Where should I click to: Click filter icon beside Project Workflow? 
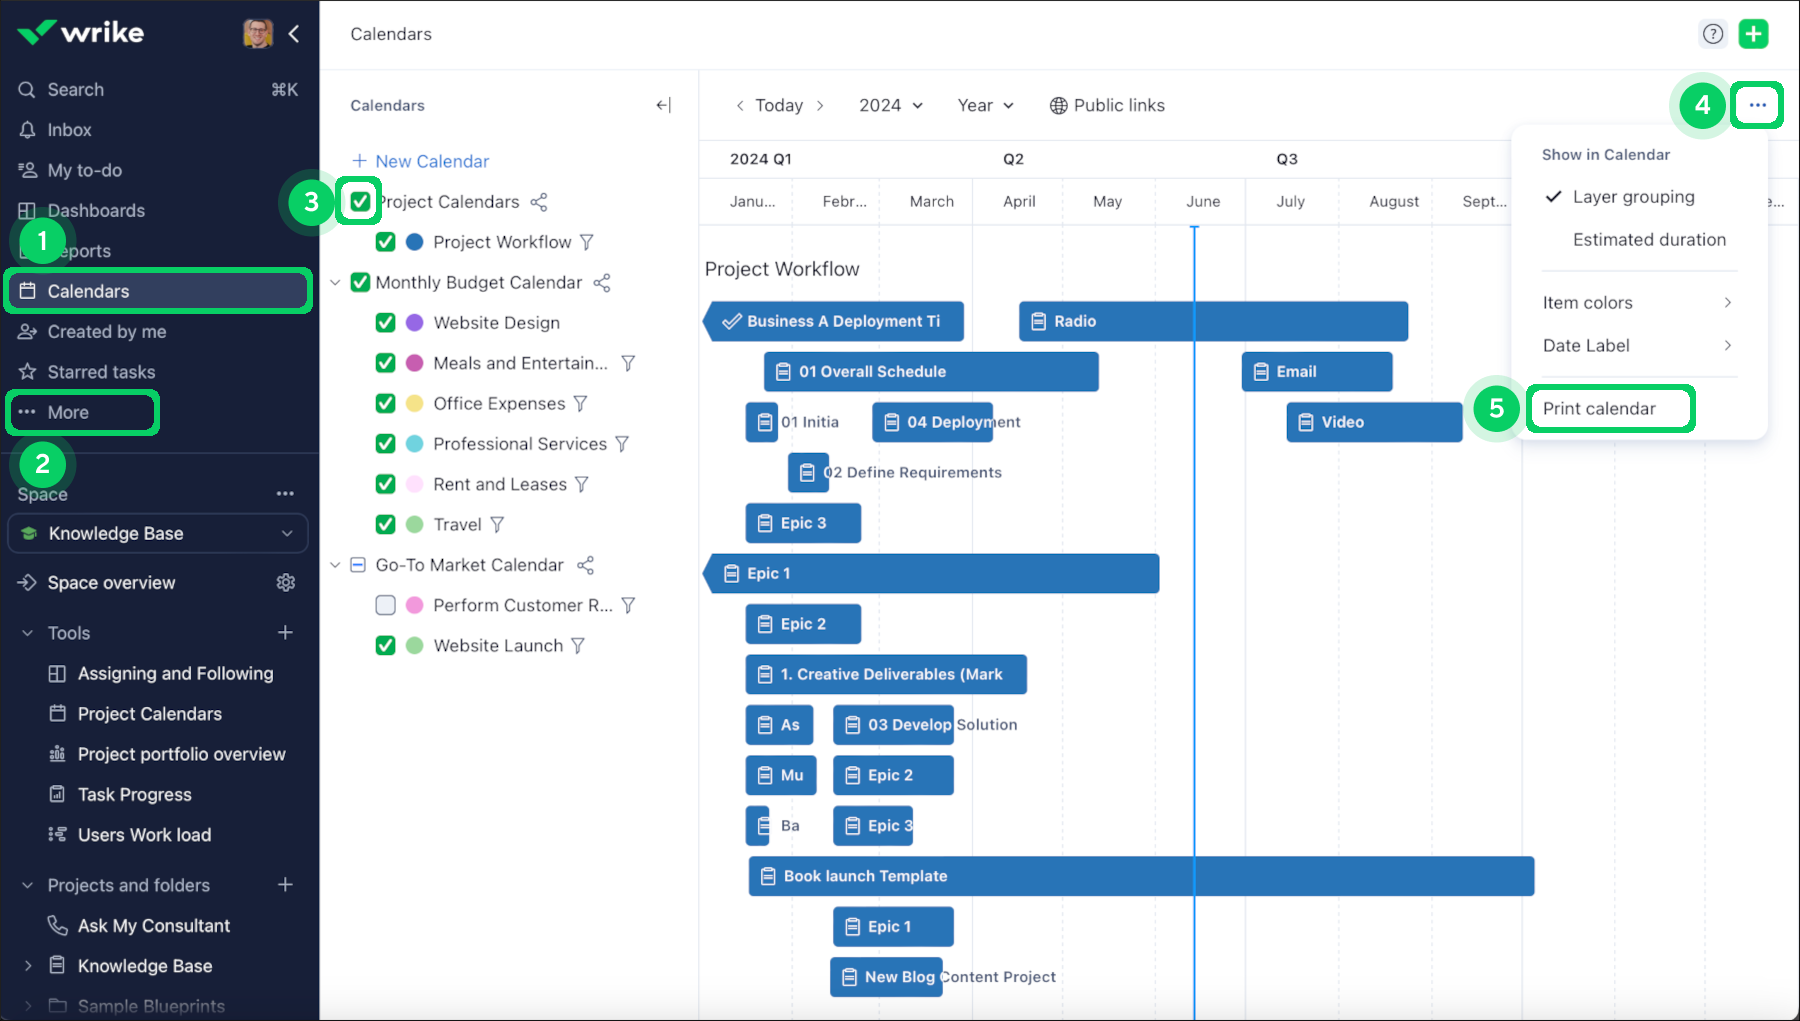(587, 243)
